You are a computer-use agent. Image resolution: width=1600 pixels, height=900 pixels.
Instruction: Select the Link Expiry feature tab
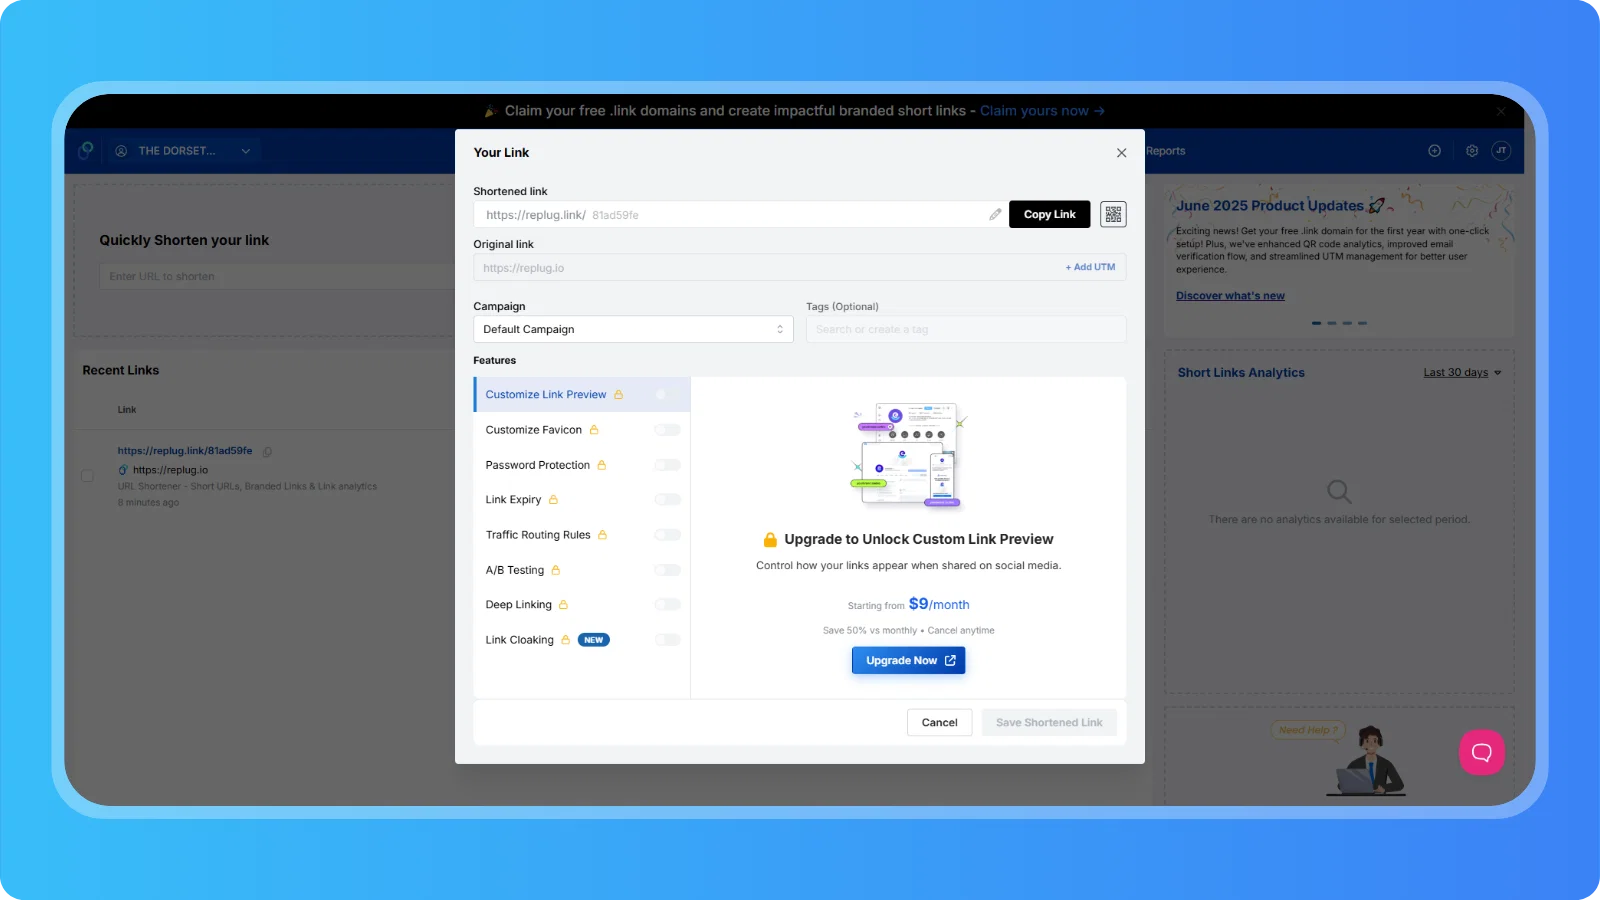pos(582,500)
